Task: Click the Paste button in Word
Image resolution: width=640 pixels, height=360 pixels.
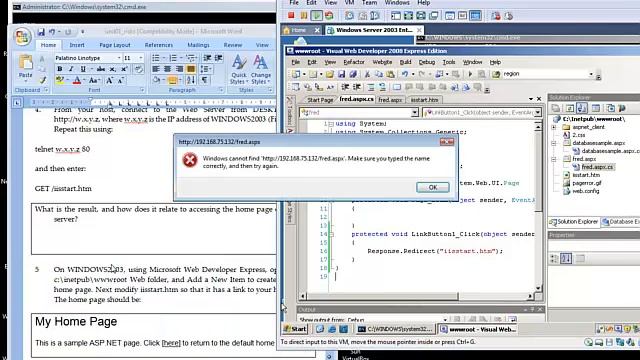Action: click(x=25, y=66)
